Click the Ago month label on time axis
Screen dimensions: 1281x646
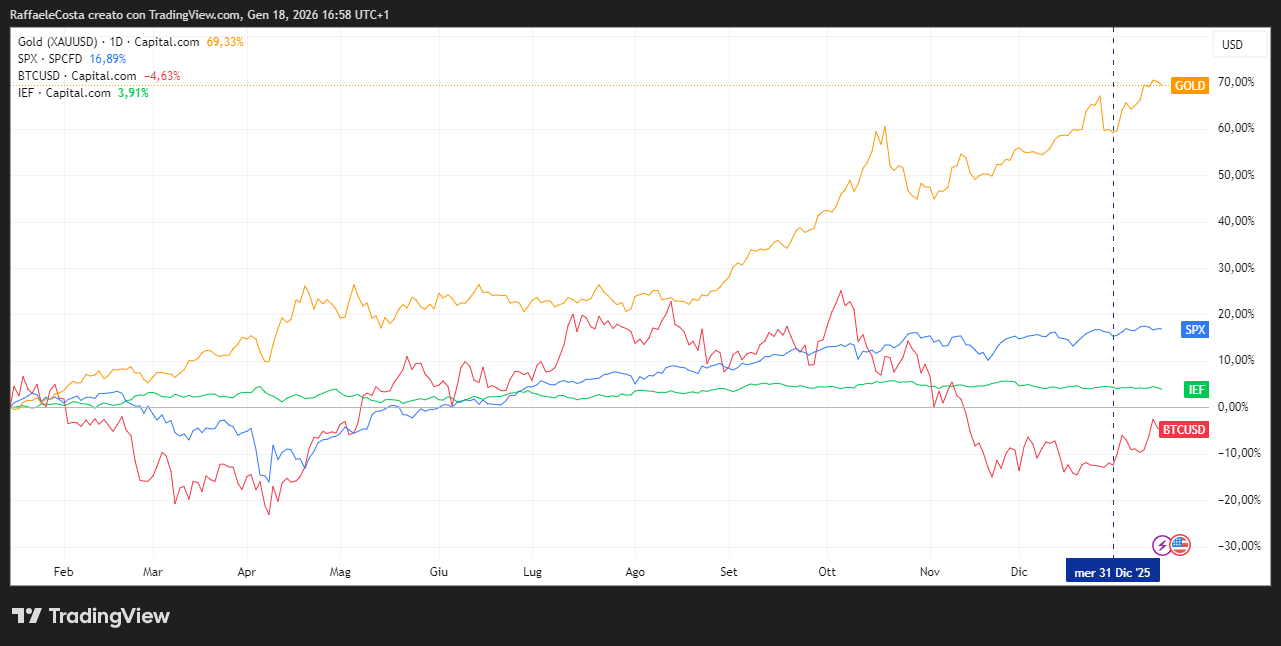(634, 572)
